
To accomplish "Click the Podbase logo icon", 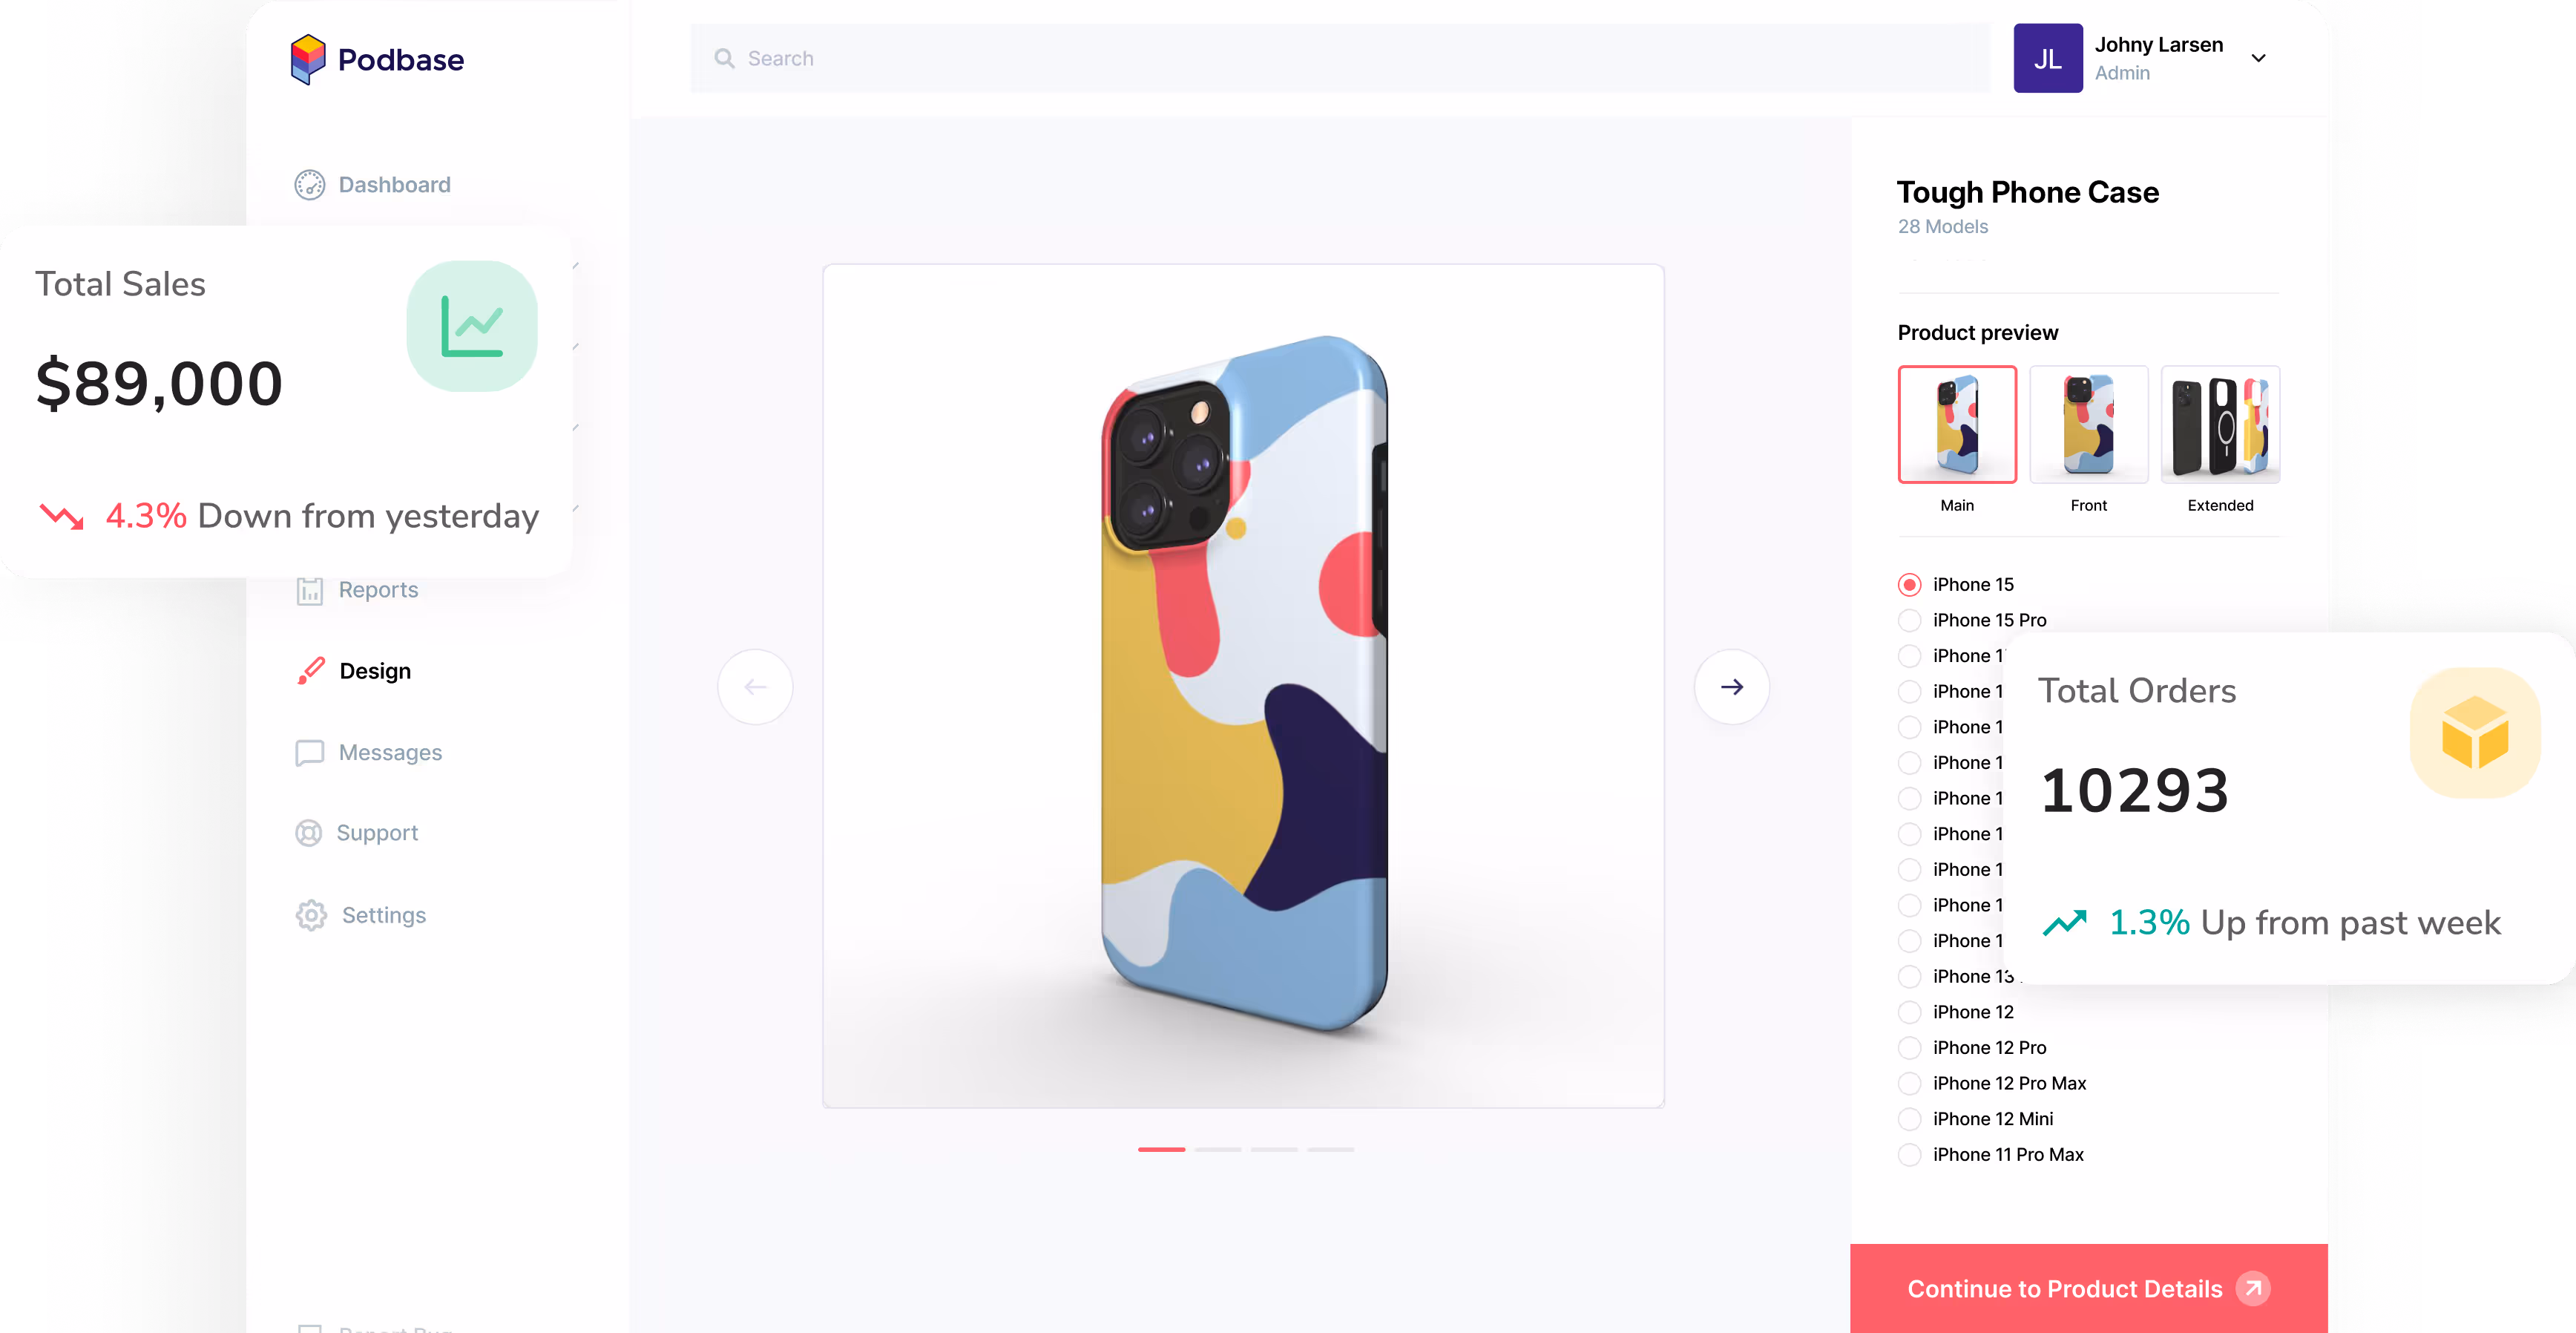I will click(308, 59).
